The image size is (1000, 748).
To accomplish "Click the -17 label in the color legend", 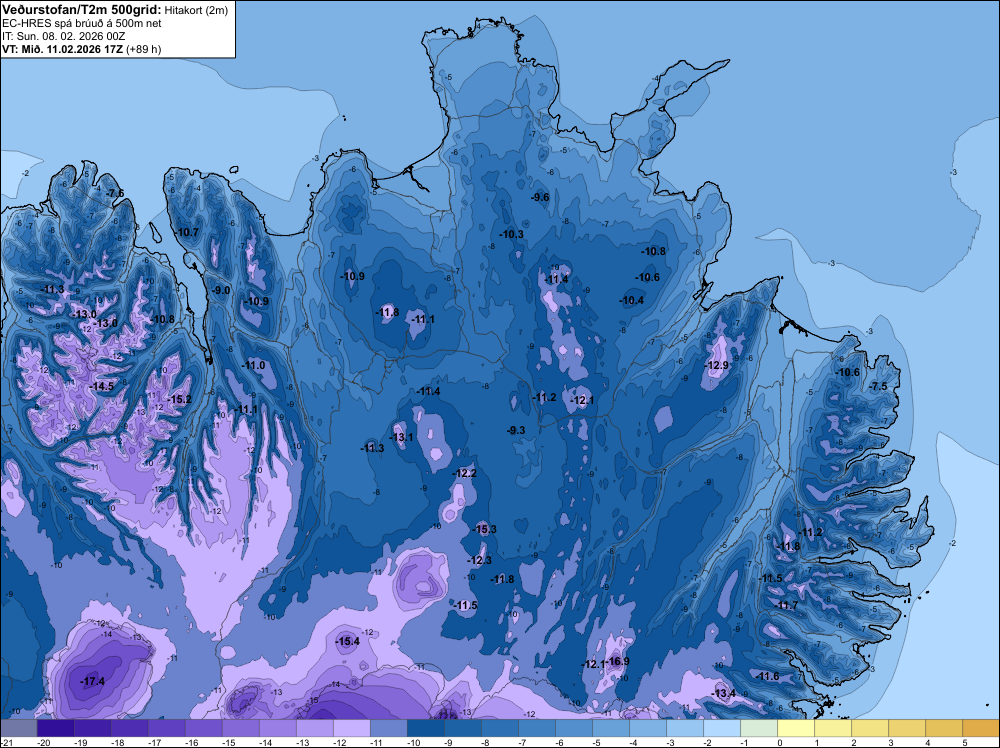I will point(154,743).
